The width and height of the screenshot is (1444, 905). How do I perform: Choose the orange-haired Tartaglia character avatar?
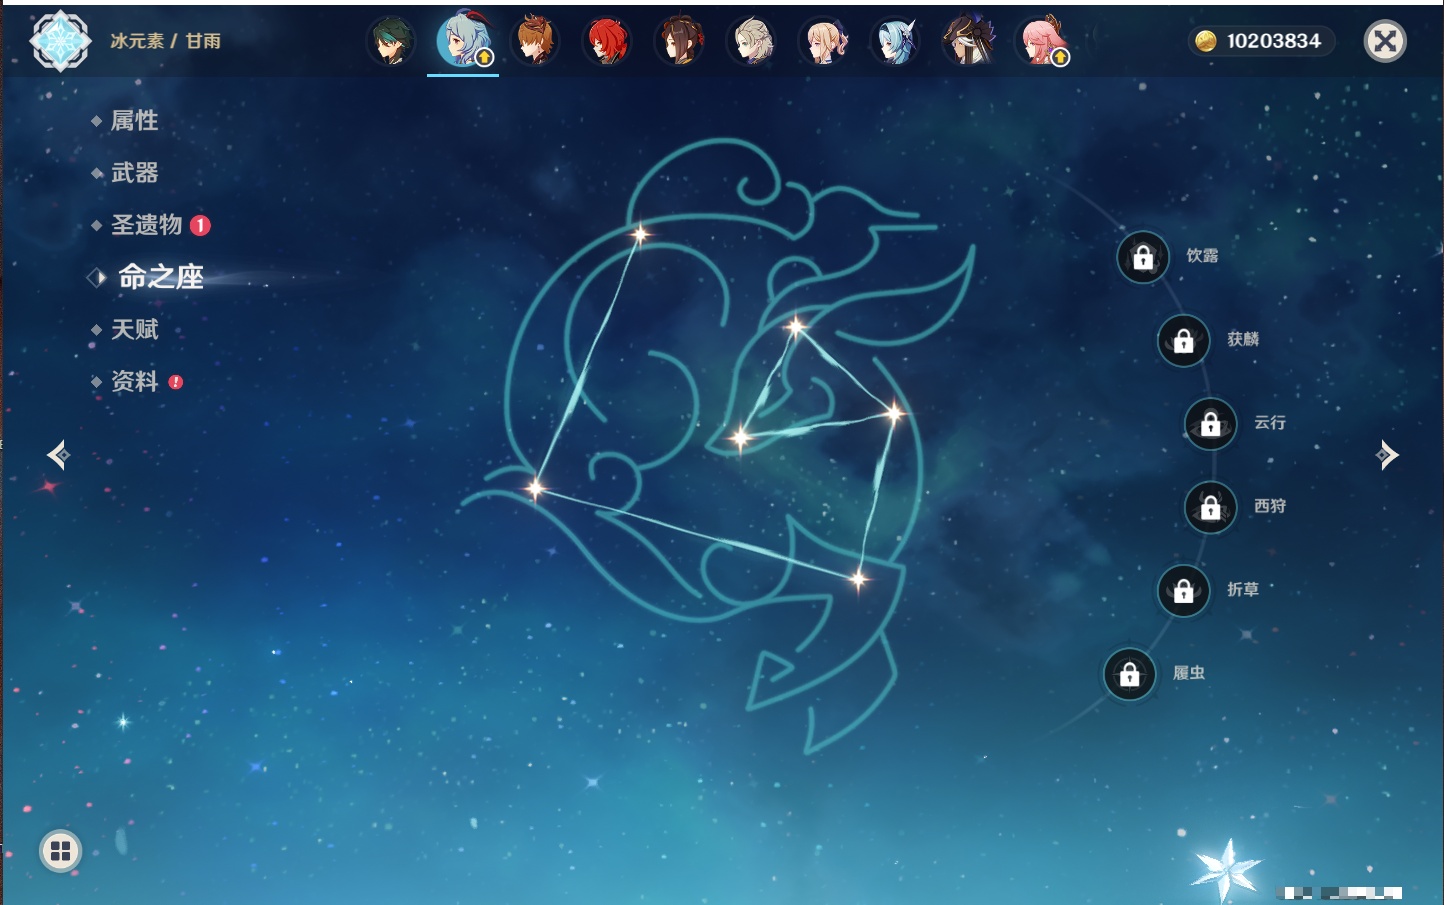pos(535,42)
